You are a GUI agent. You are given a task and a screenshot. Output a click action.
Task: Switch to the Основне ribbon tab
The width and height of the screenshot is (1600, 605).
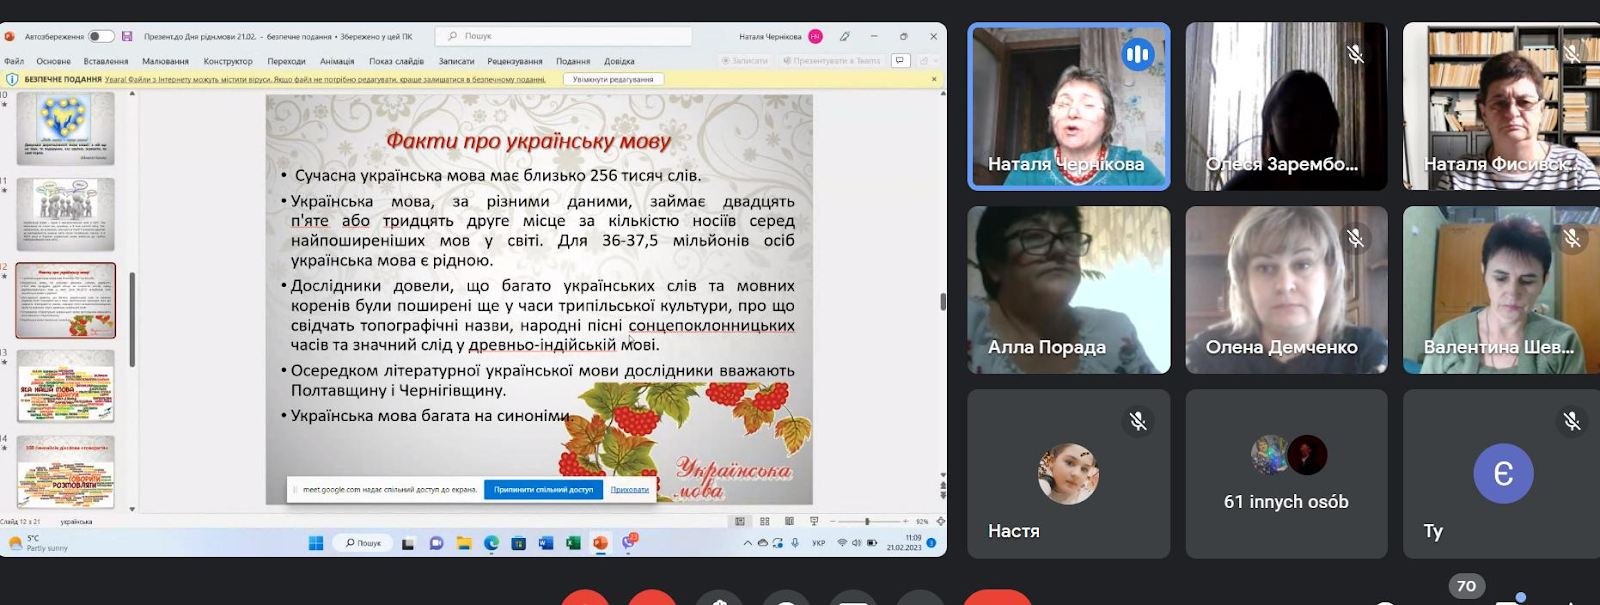pyautogui.click(x=54, y=61)
